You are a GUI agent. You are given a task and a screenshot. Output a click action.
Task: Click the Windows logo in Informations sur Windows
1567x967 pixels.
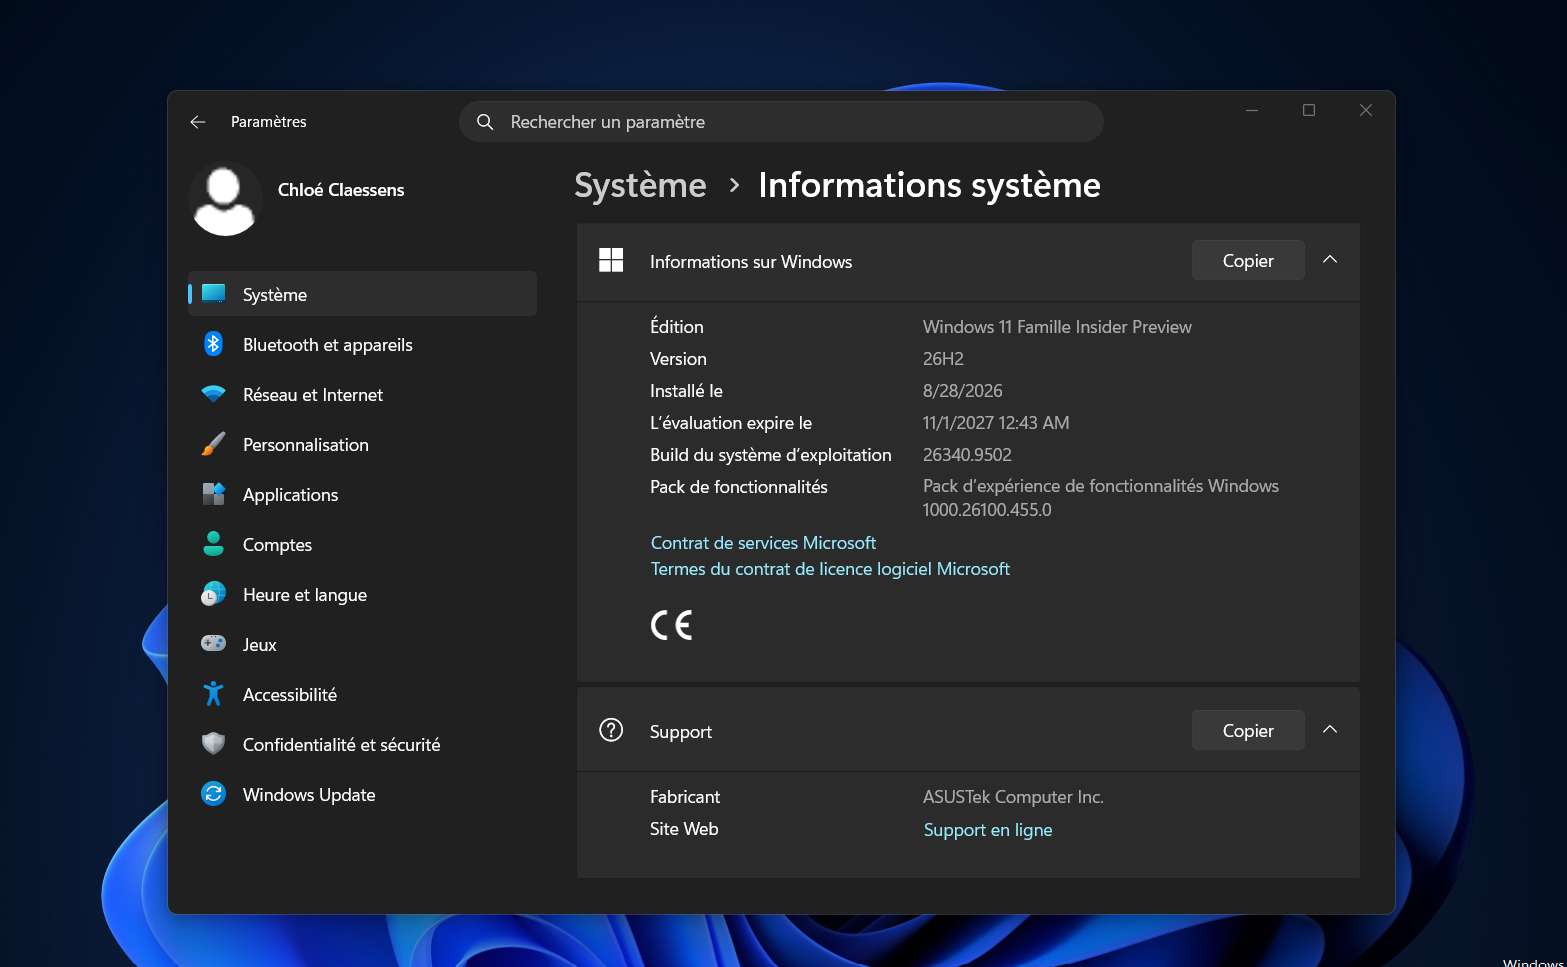pos(611,261)
